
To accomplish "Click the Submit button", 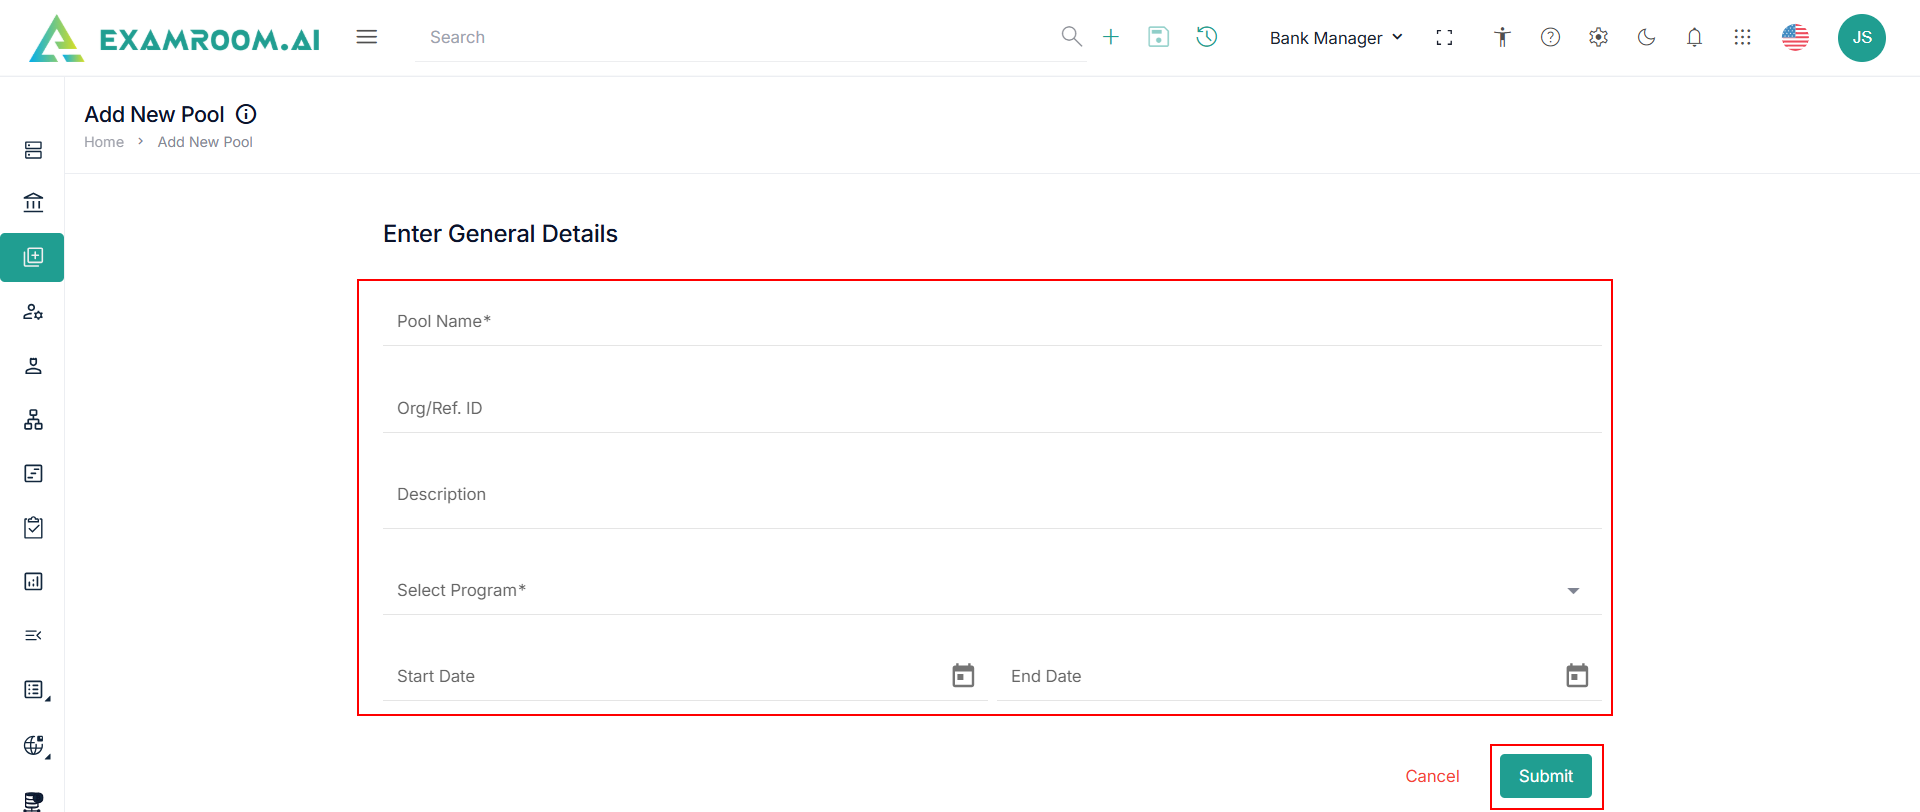I will 1546,776.
